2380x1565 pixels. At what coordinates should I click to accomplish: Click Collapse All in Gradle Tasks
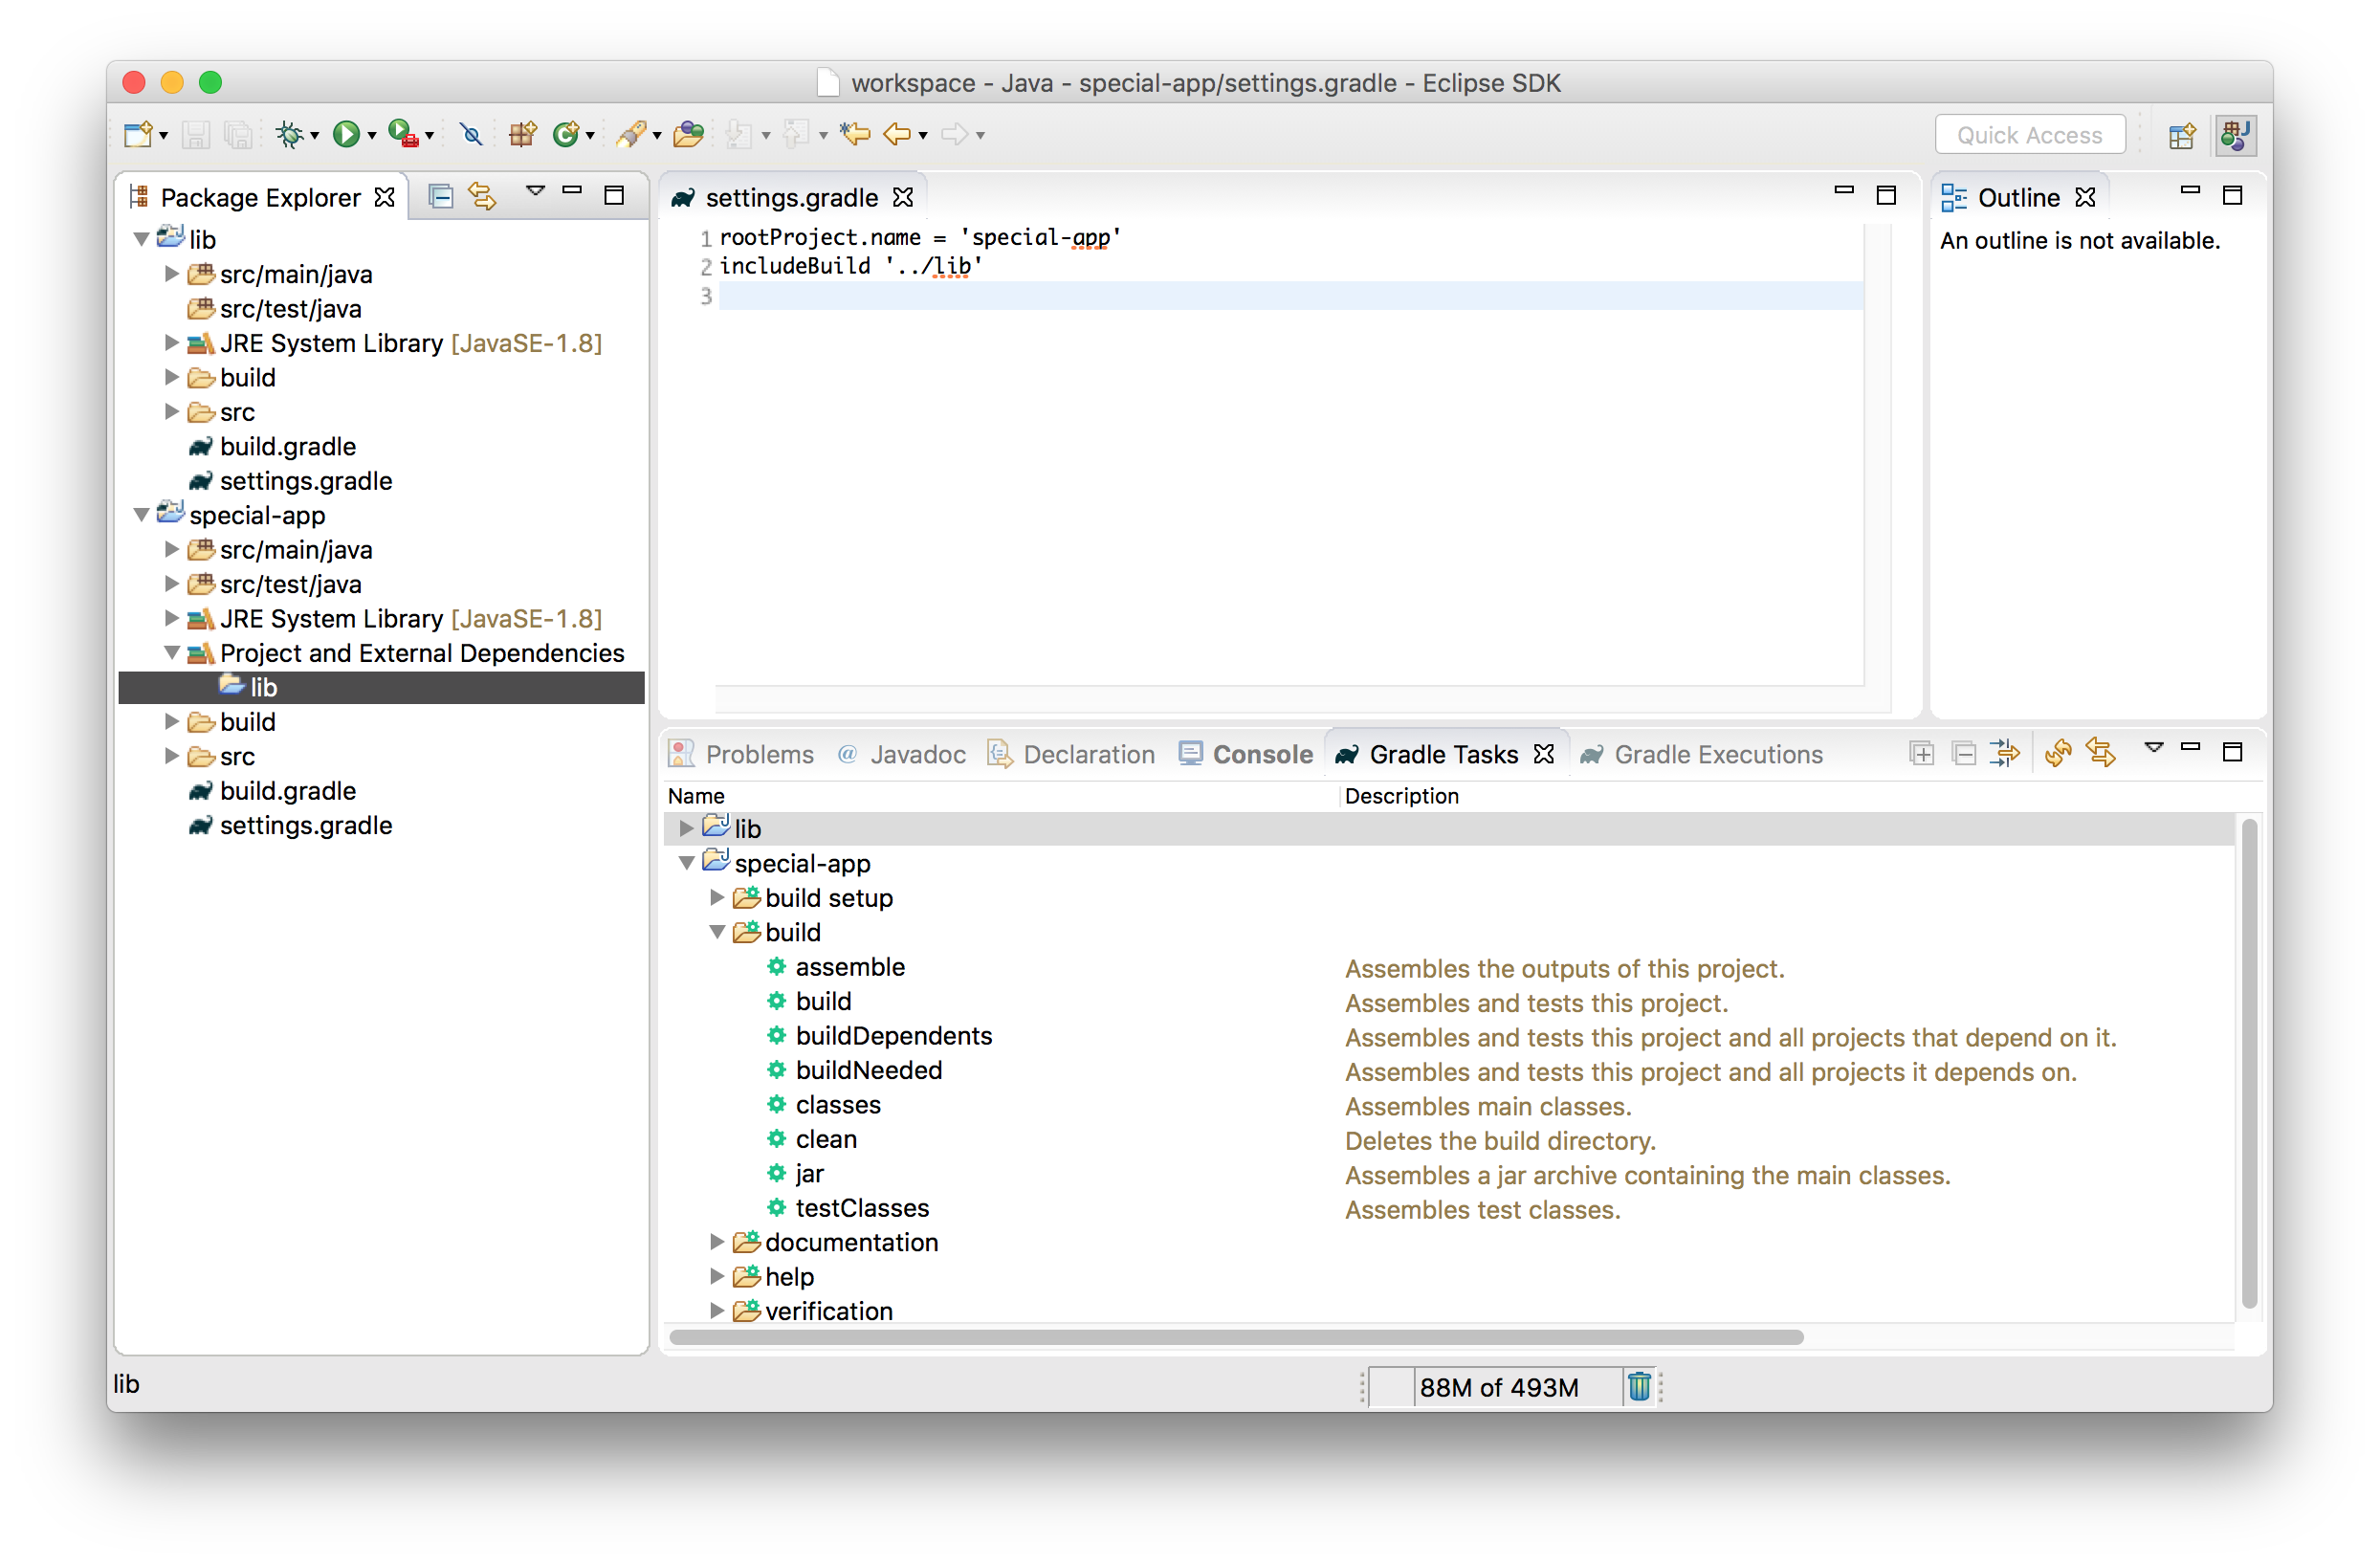tap(1963, 754)
